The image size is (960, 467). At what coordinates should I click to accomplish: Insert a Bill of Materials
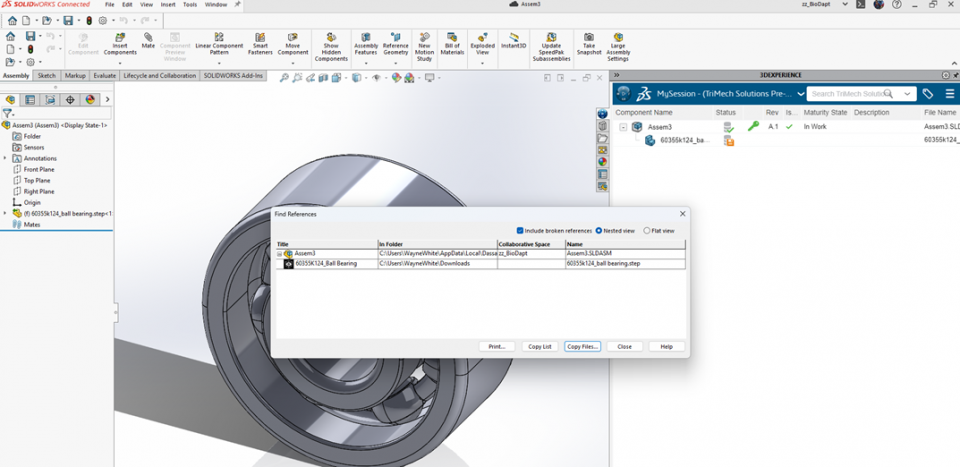(x=452, y=44)
